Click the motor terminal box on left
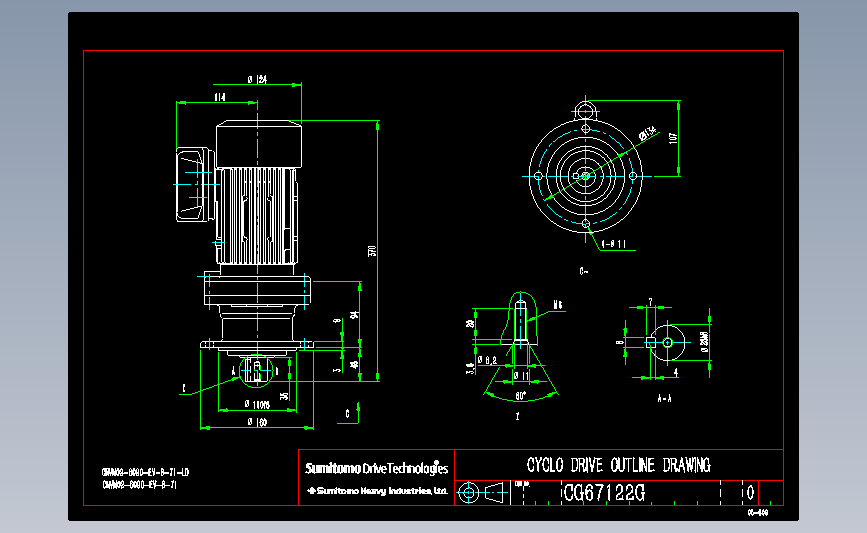This screenshot has width=867, height=533. pos(193,185)
